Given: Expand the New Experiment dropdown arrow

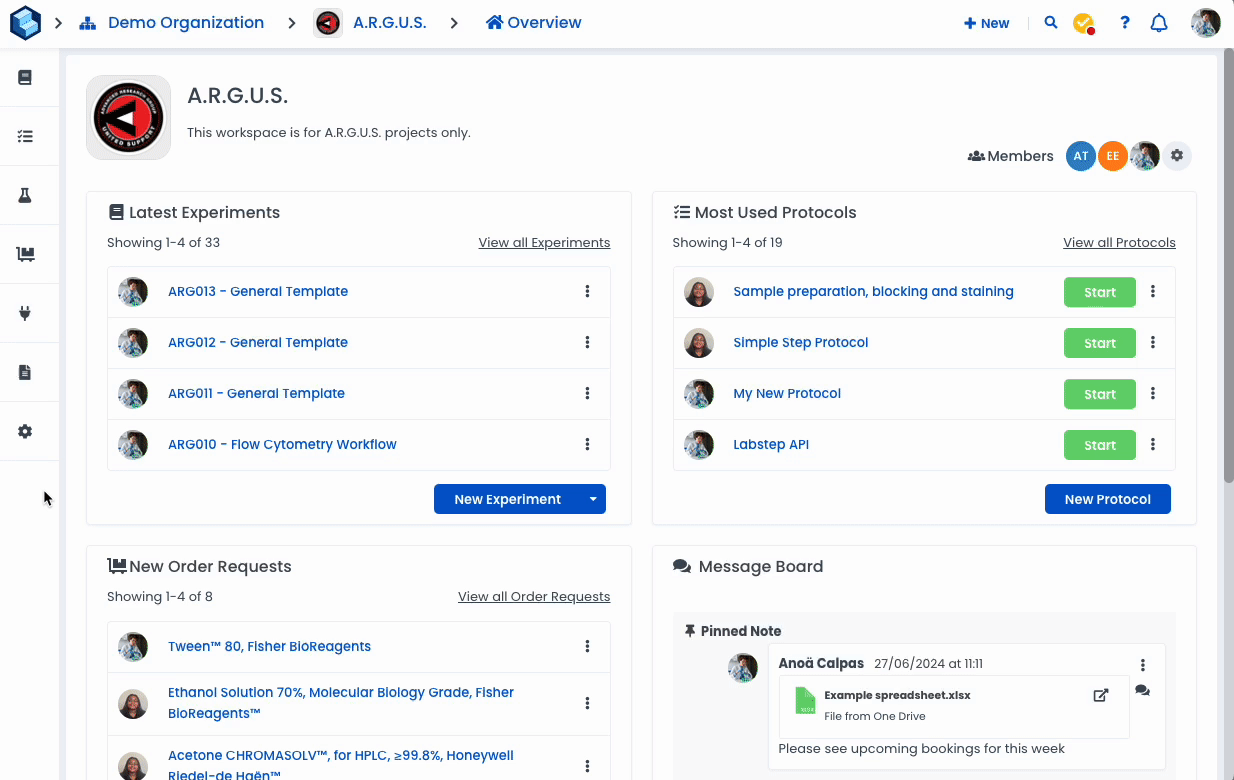Looking at the screenshot, I should pos(593,499).
